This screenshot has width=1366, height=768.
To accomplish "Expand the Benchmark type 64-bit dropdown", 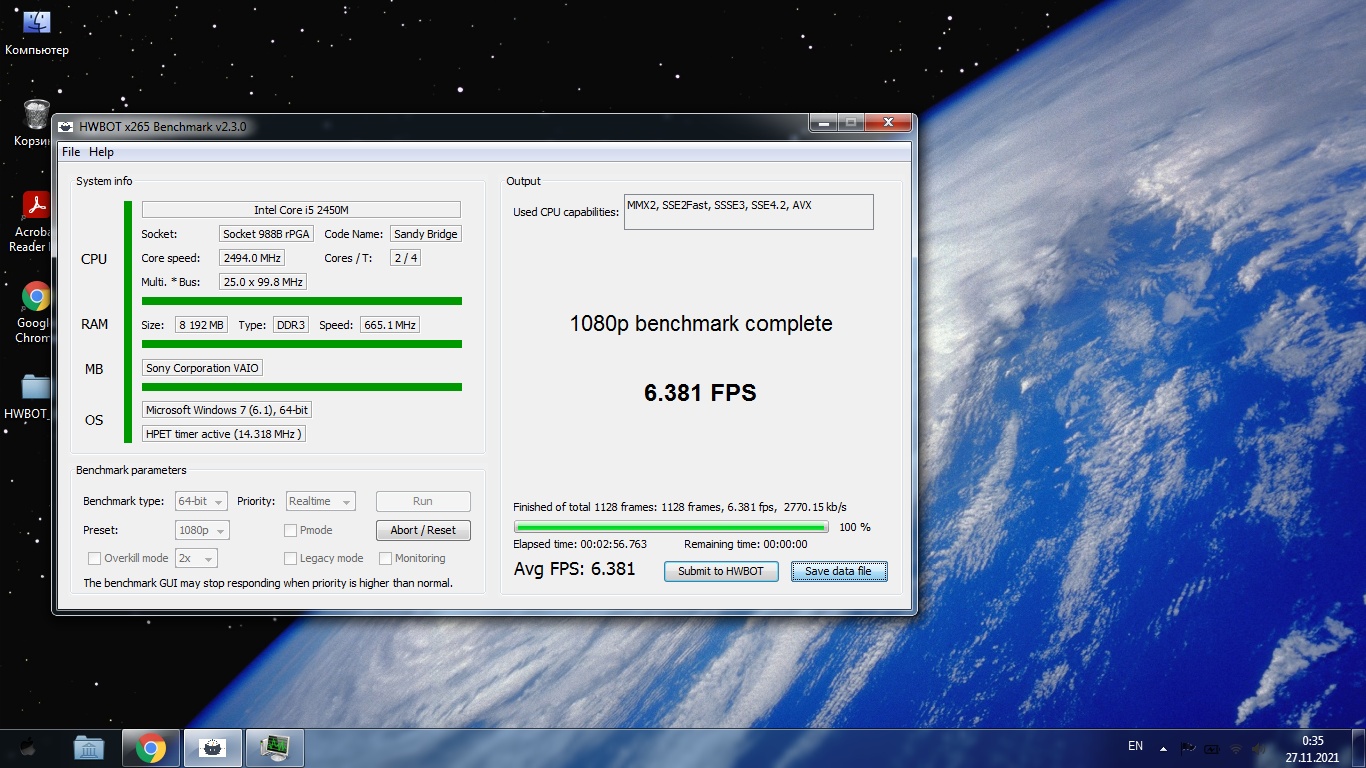I will 201,501.
